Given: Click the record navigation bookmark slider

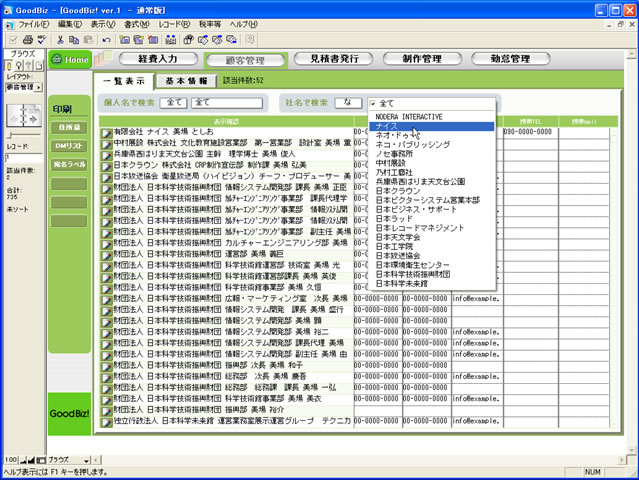Looking at the screenshot, I should click(x=21, y=118).
